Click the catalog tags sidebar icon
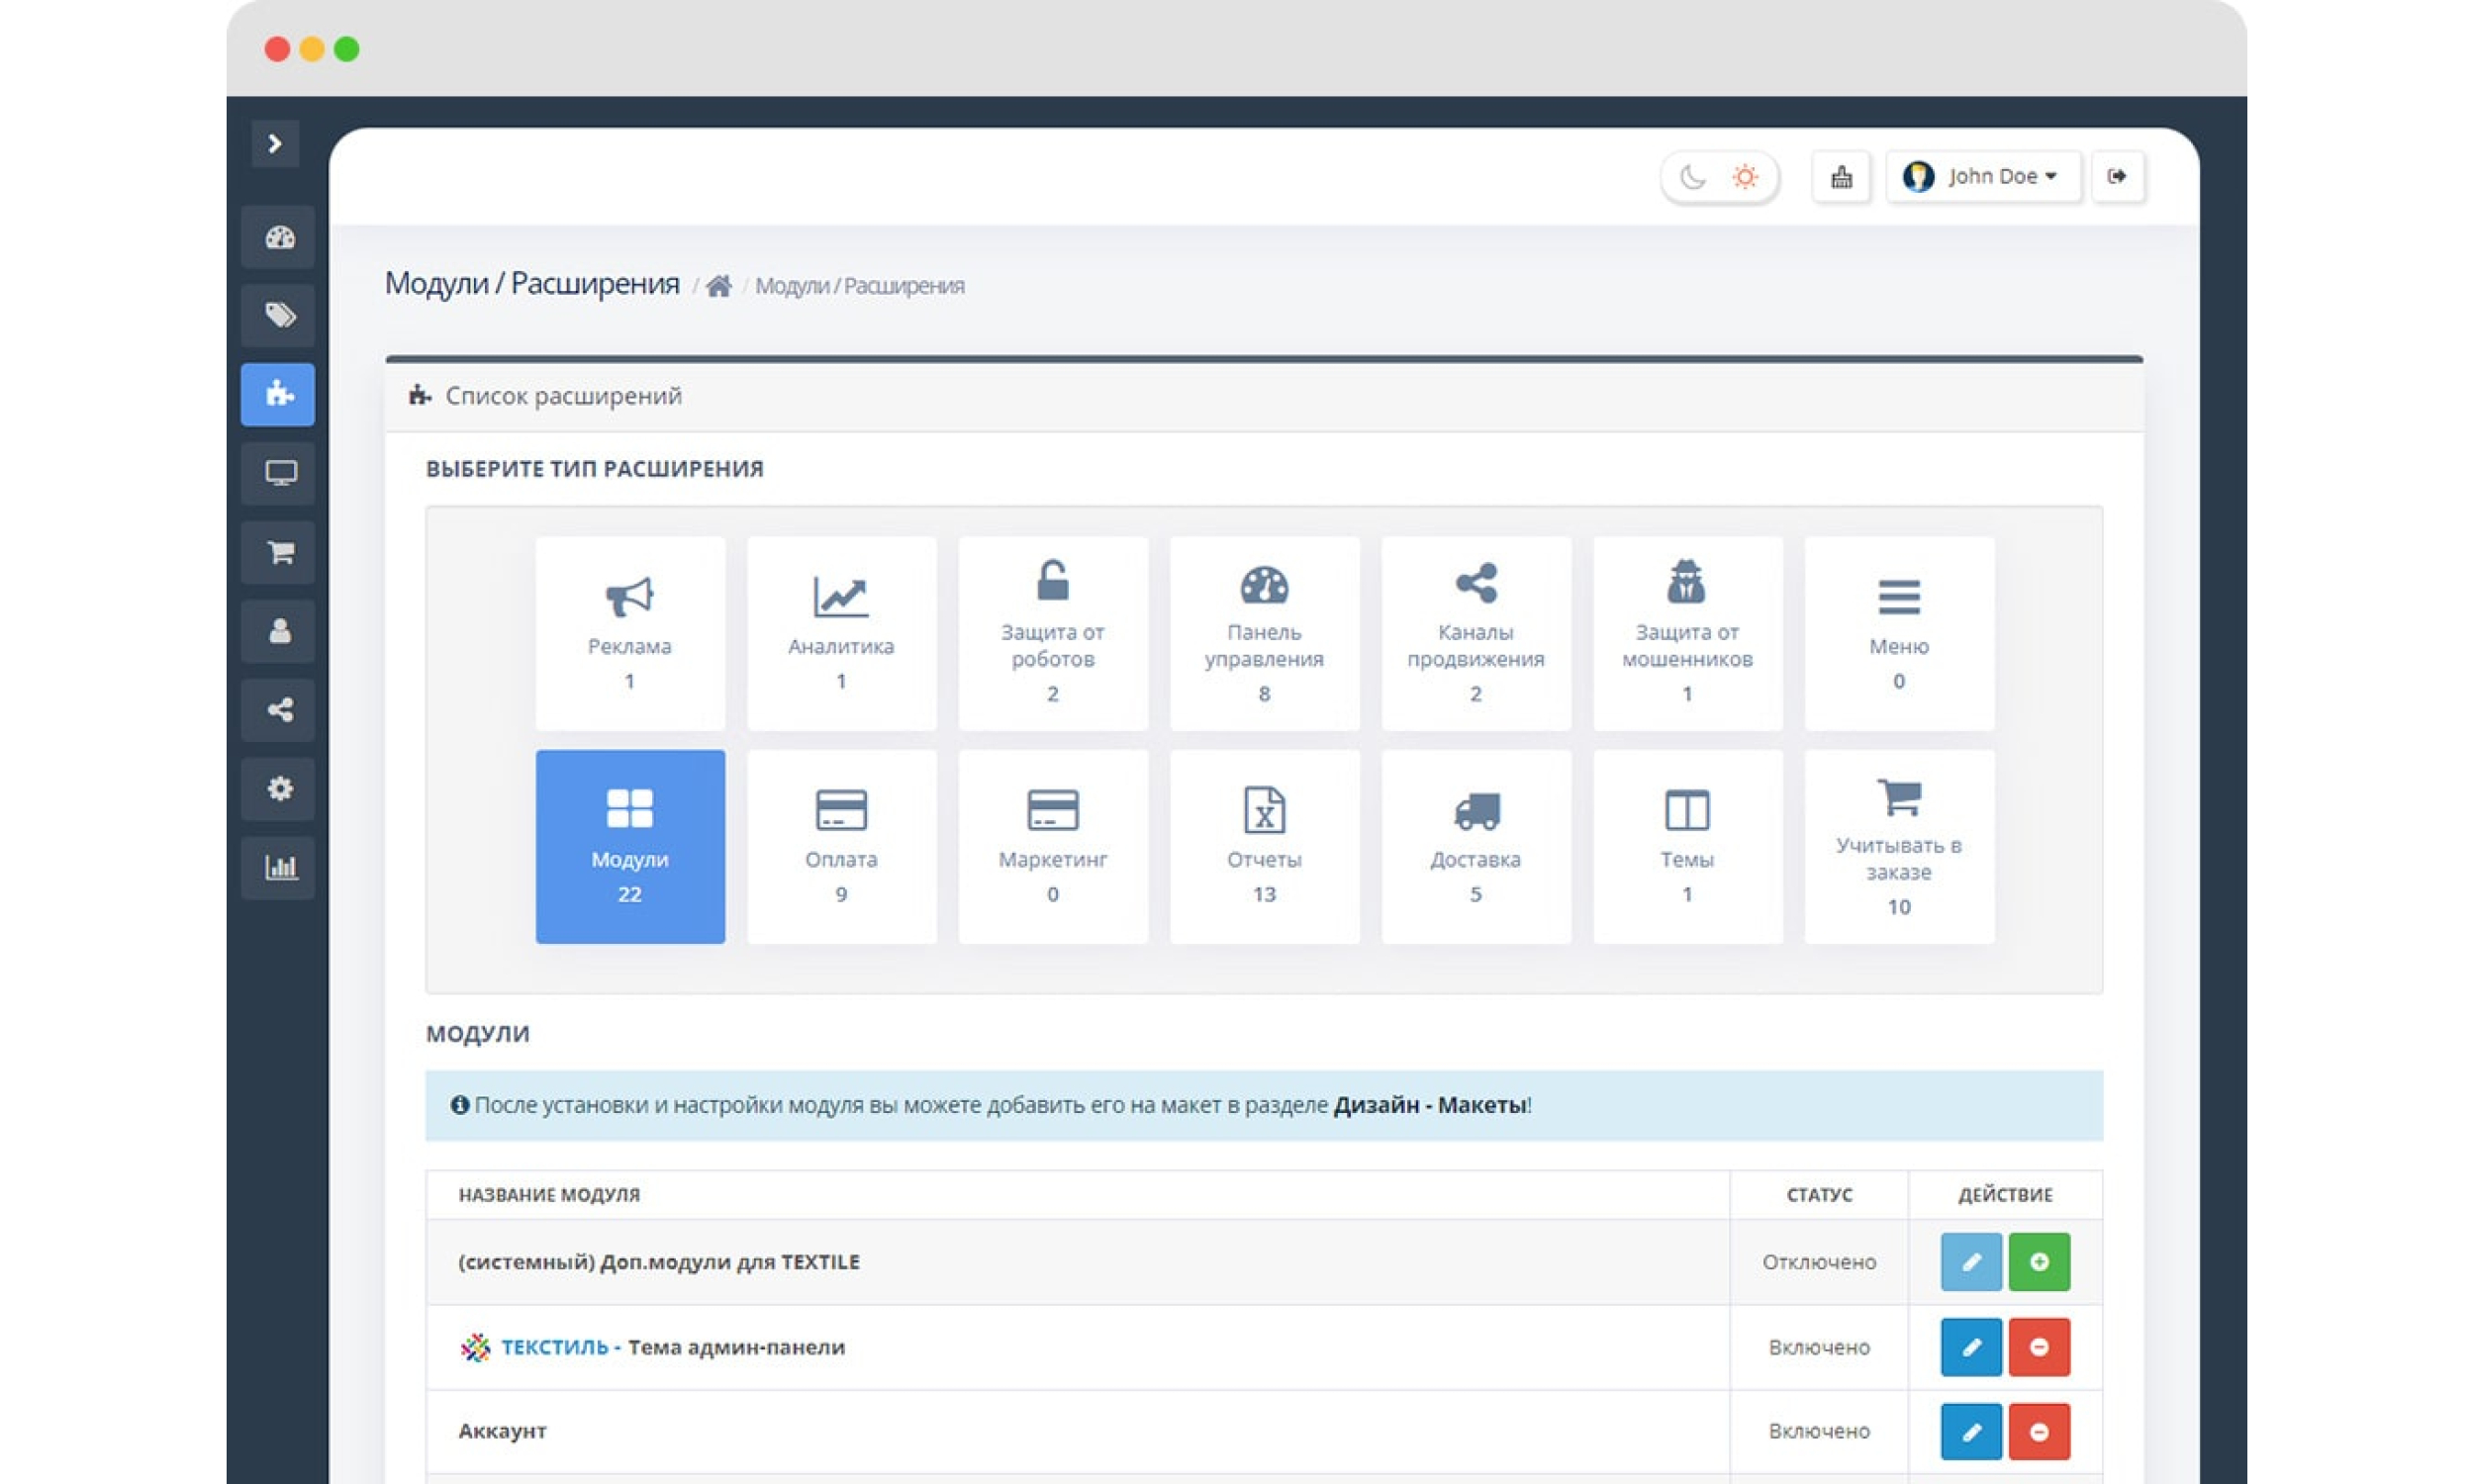Viewport: 2474px width, 1484px height. click(x=279, y=316)
